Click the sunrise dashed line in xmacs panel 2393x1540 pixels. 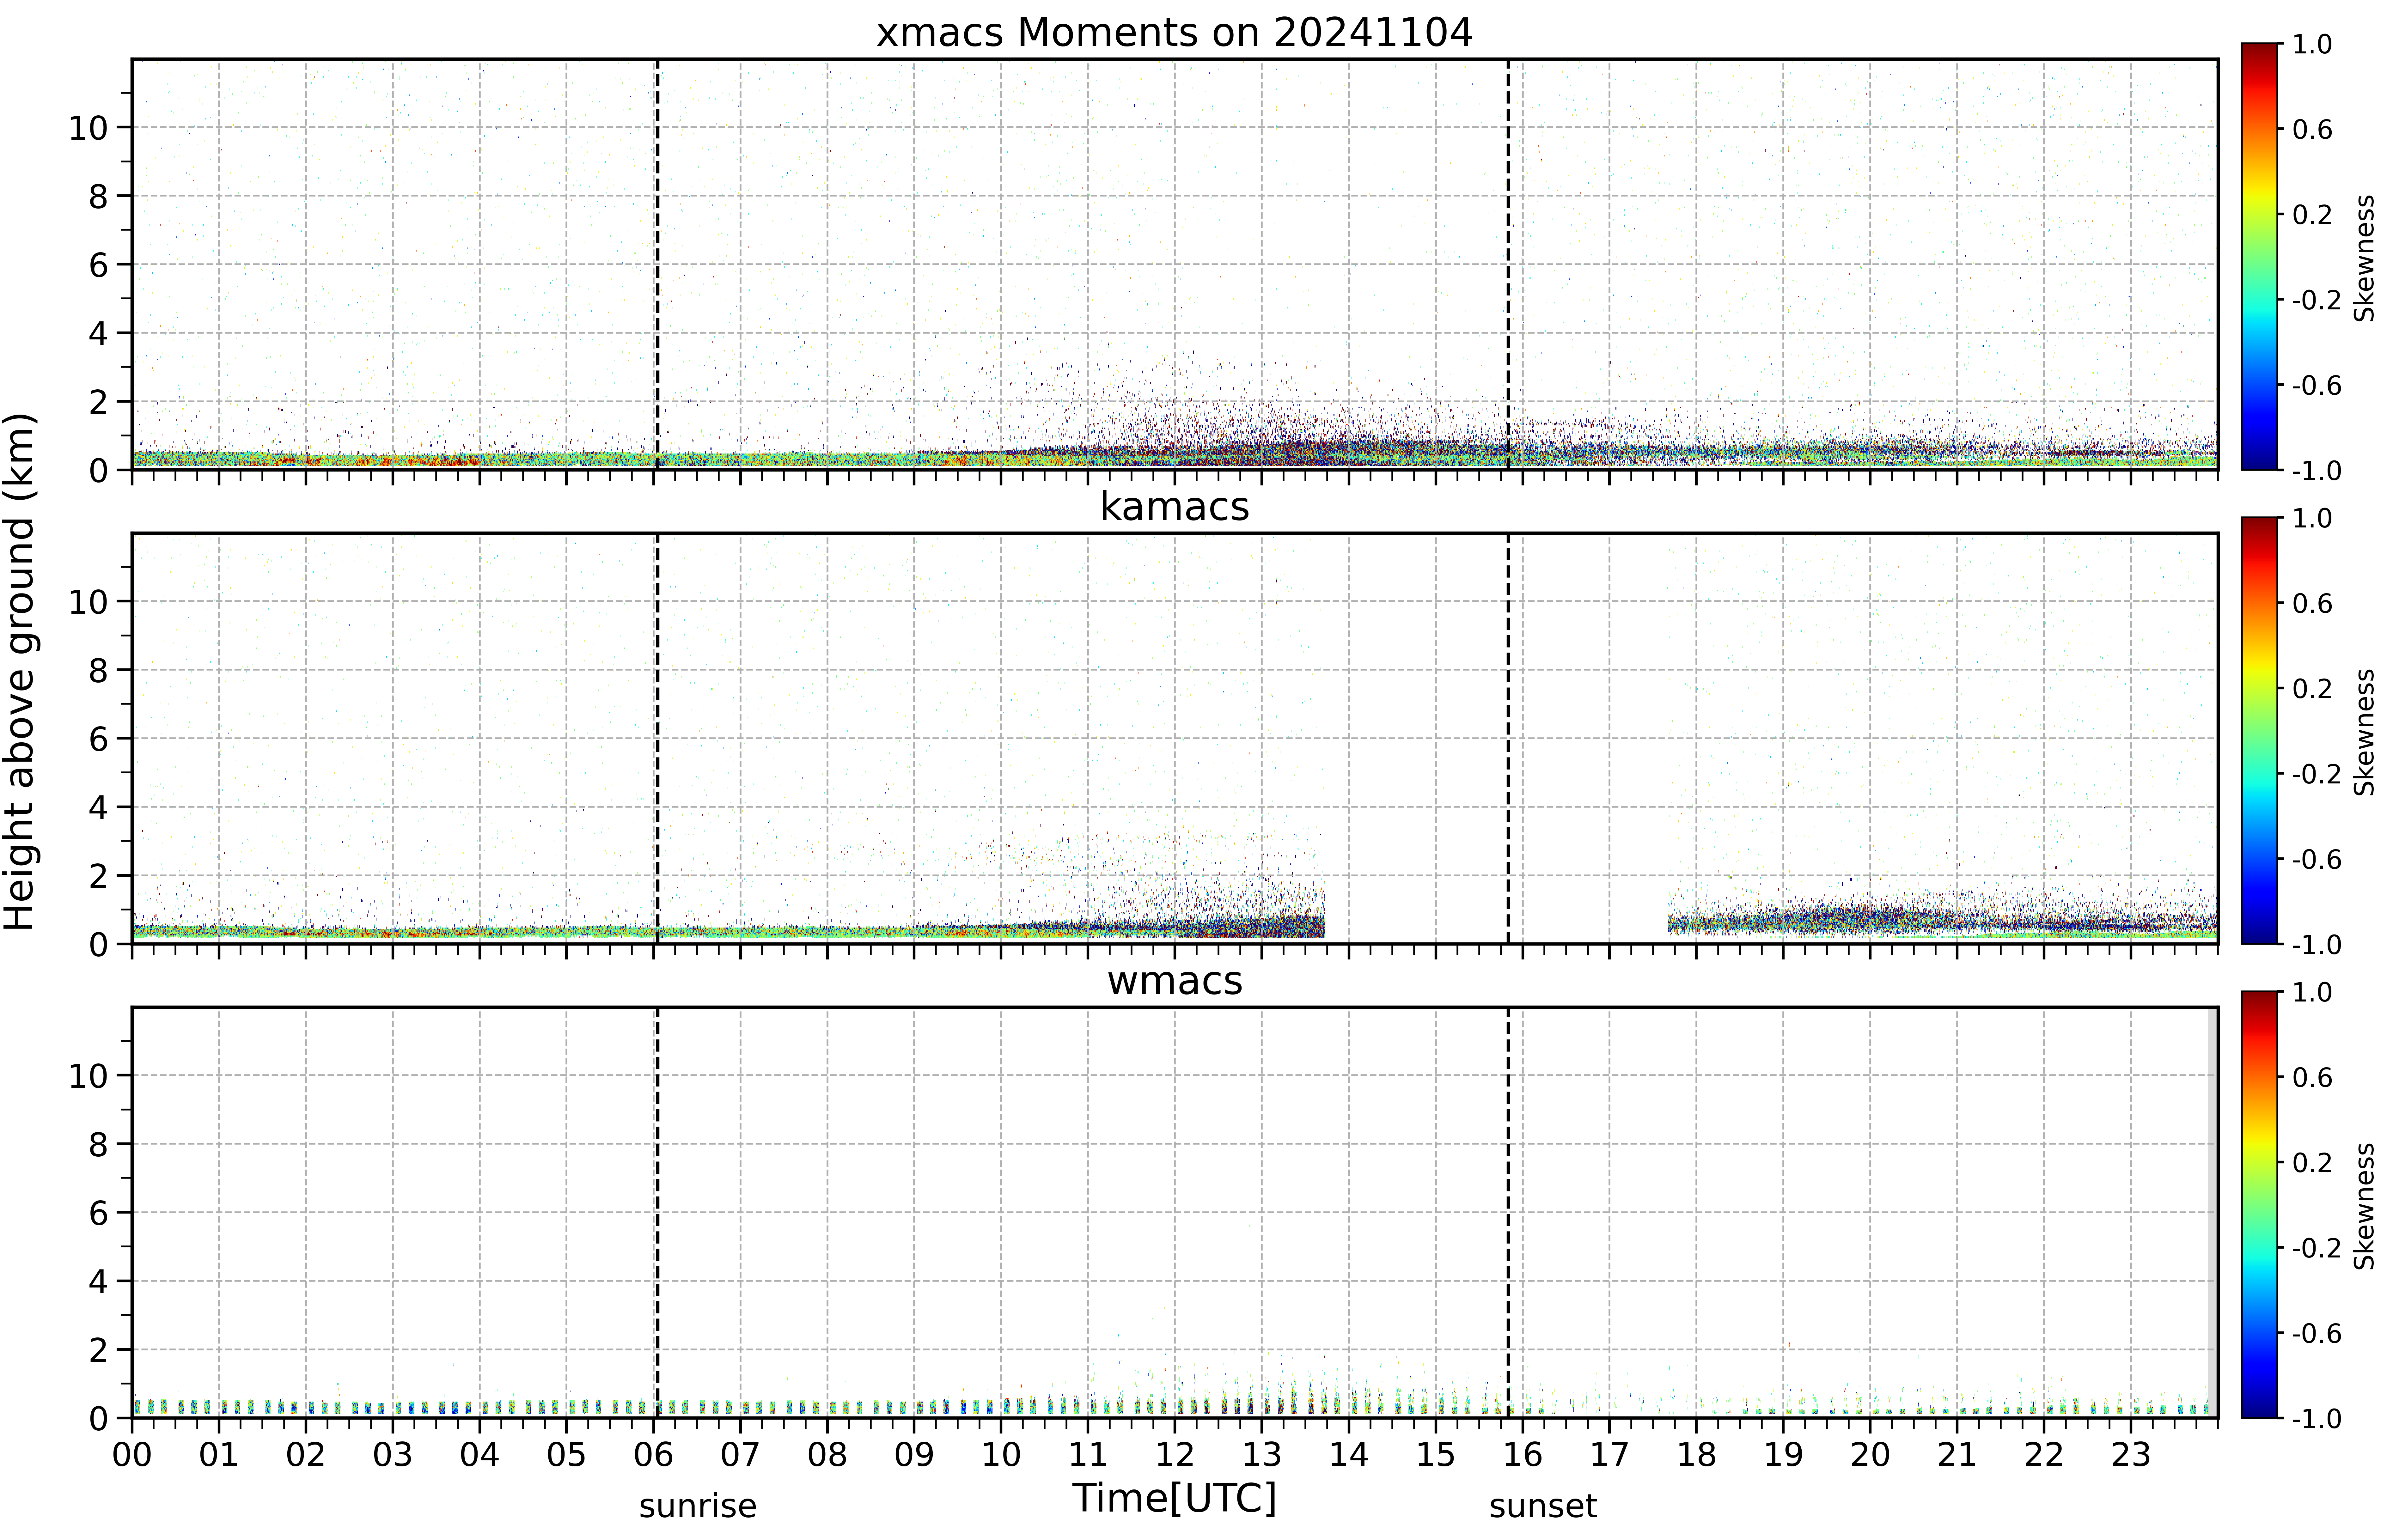(x=657, y=264)
